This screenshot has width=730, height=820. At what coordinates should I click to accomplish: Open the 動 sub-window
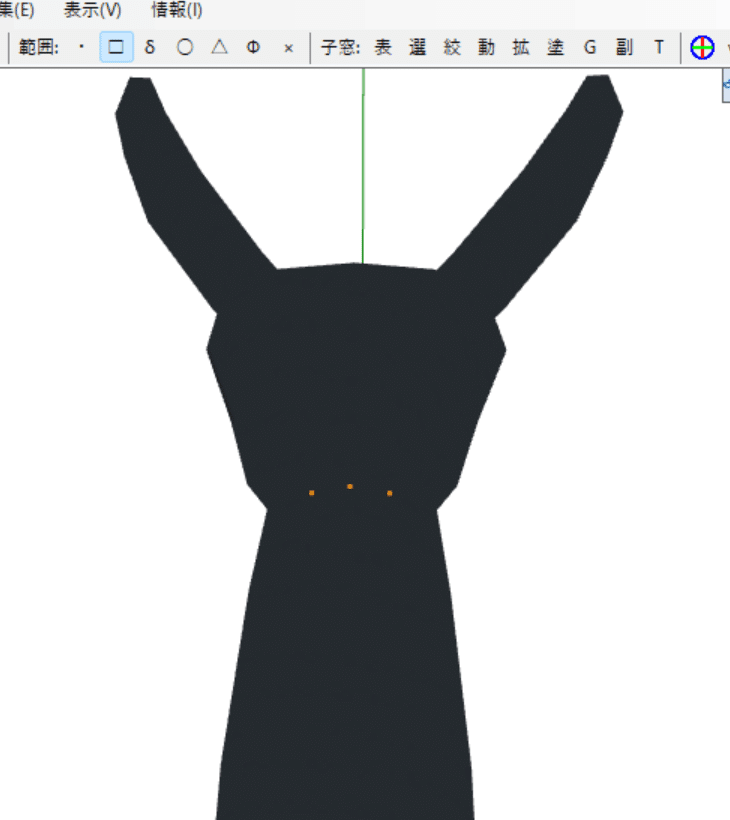pyautogui.click(x=486, y=47)
